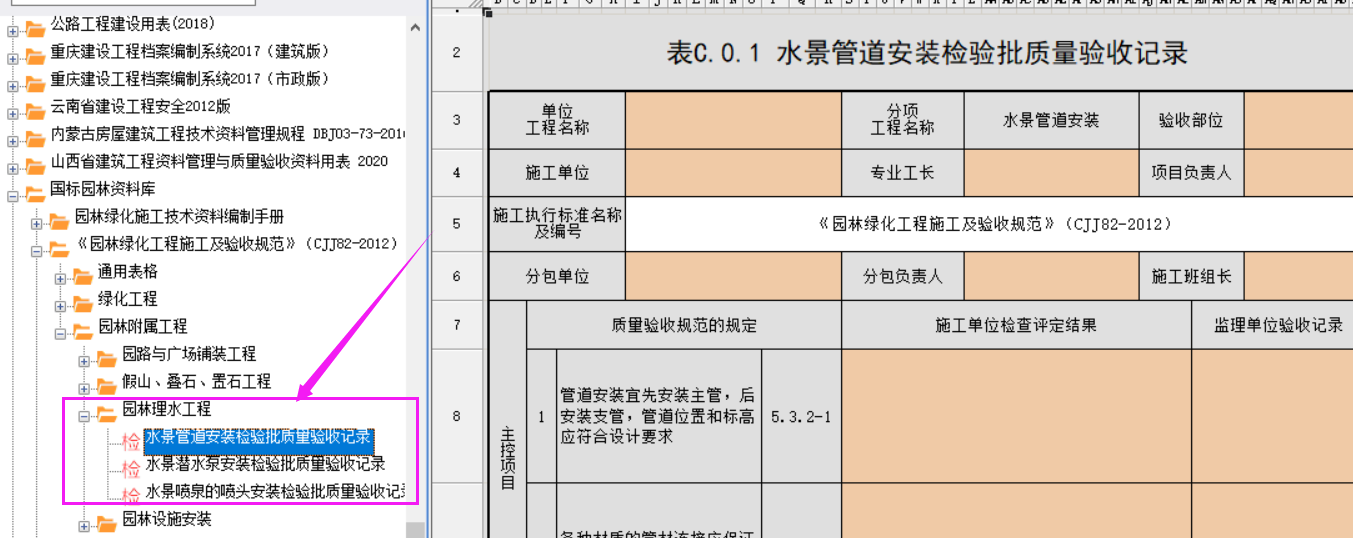Viewport: 1353px width, 538px height.
Task: Open 水景喷泉的喷头安装检验批质量验收记录 form
Action: [x=275, y=492]
